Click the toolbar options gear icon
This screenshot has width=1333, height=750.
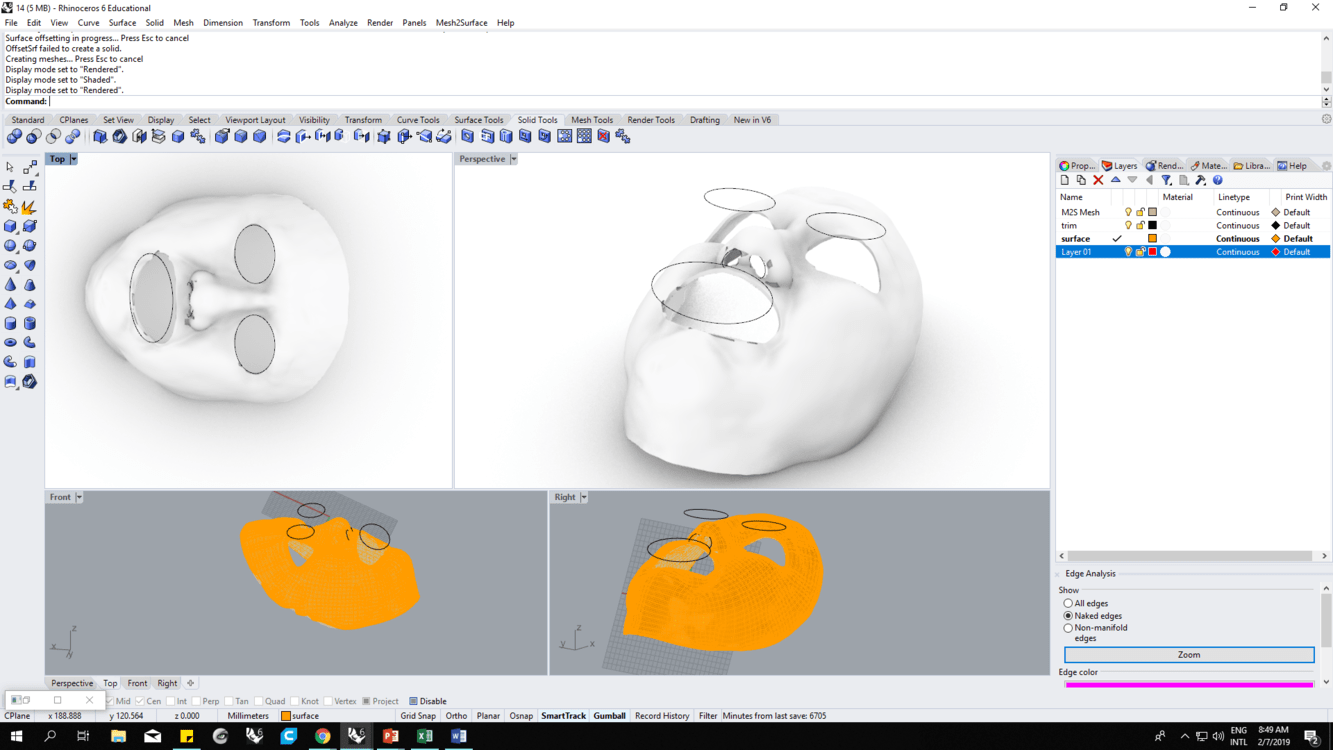[1326, 120]
